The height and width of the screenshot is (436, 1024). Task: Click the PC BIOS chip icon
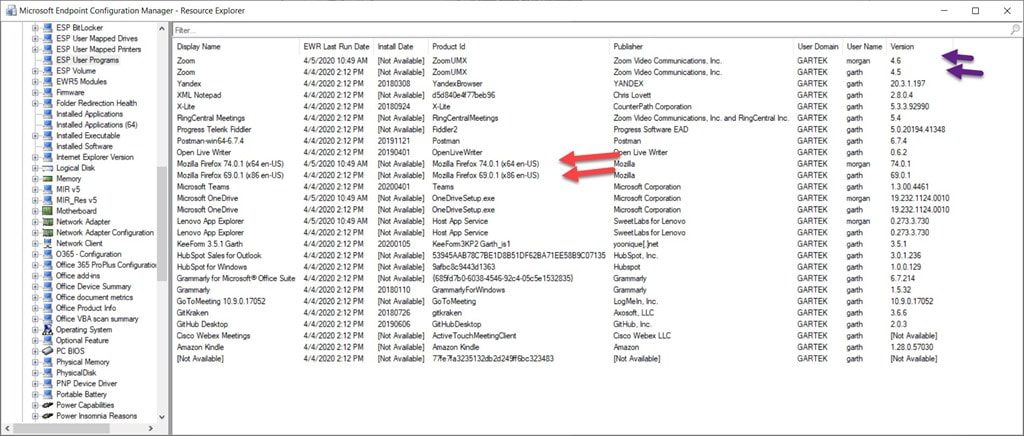[x=47, y=351]
